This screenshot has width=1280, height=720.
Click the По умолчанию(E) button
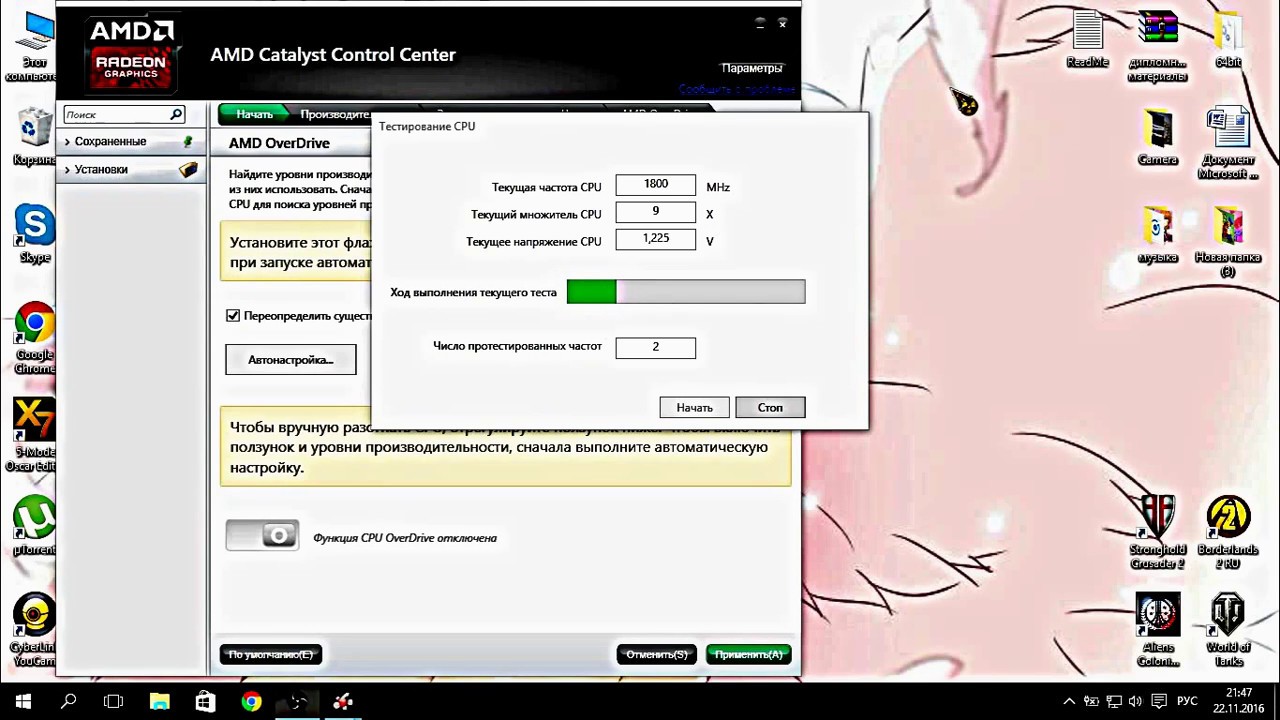pos(270,654)
